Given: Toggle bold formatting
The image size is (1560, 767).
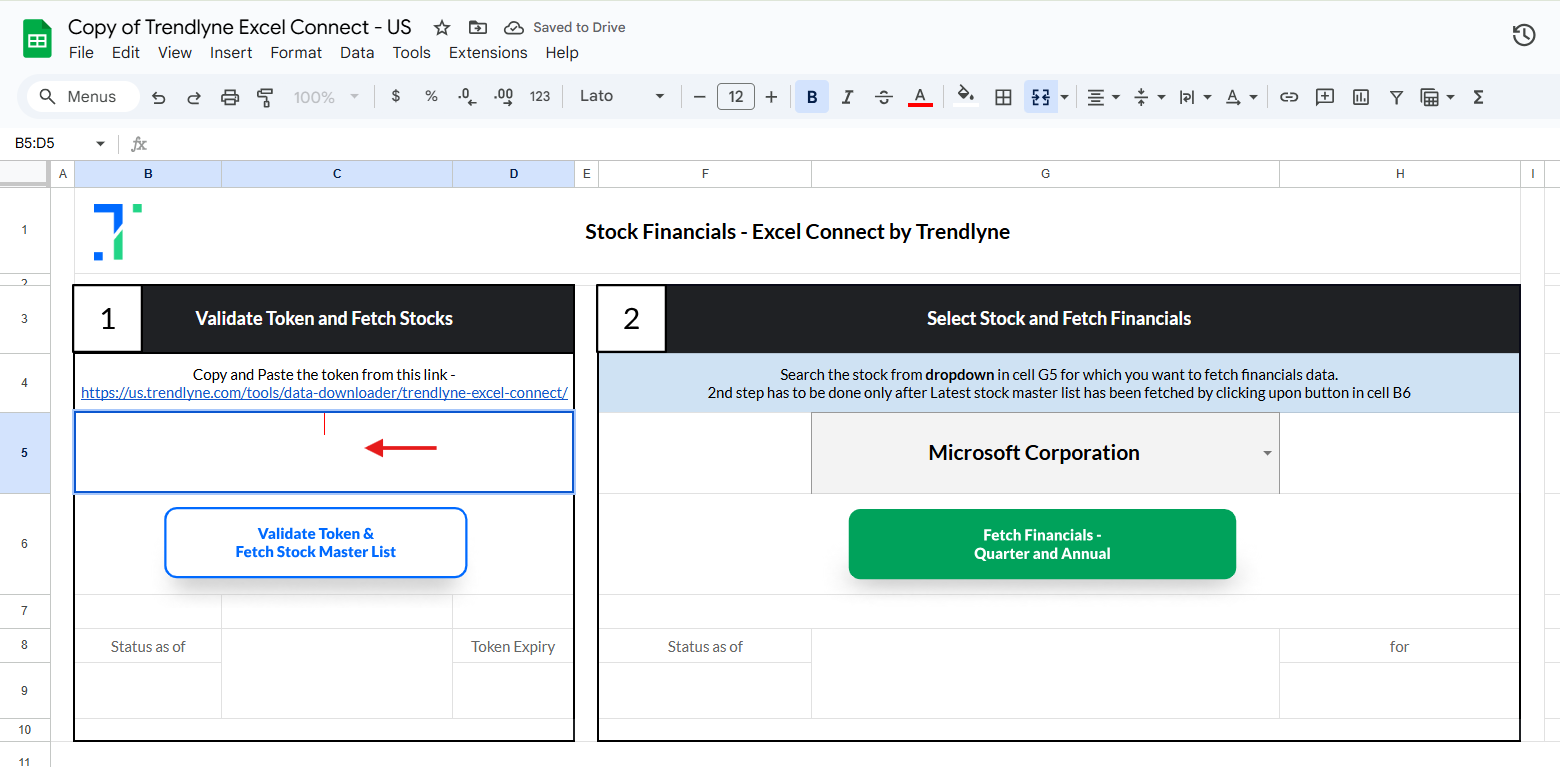Looking at the screenshot, I should coord(812,97).
